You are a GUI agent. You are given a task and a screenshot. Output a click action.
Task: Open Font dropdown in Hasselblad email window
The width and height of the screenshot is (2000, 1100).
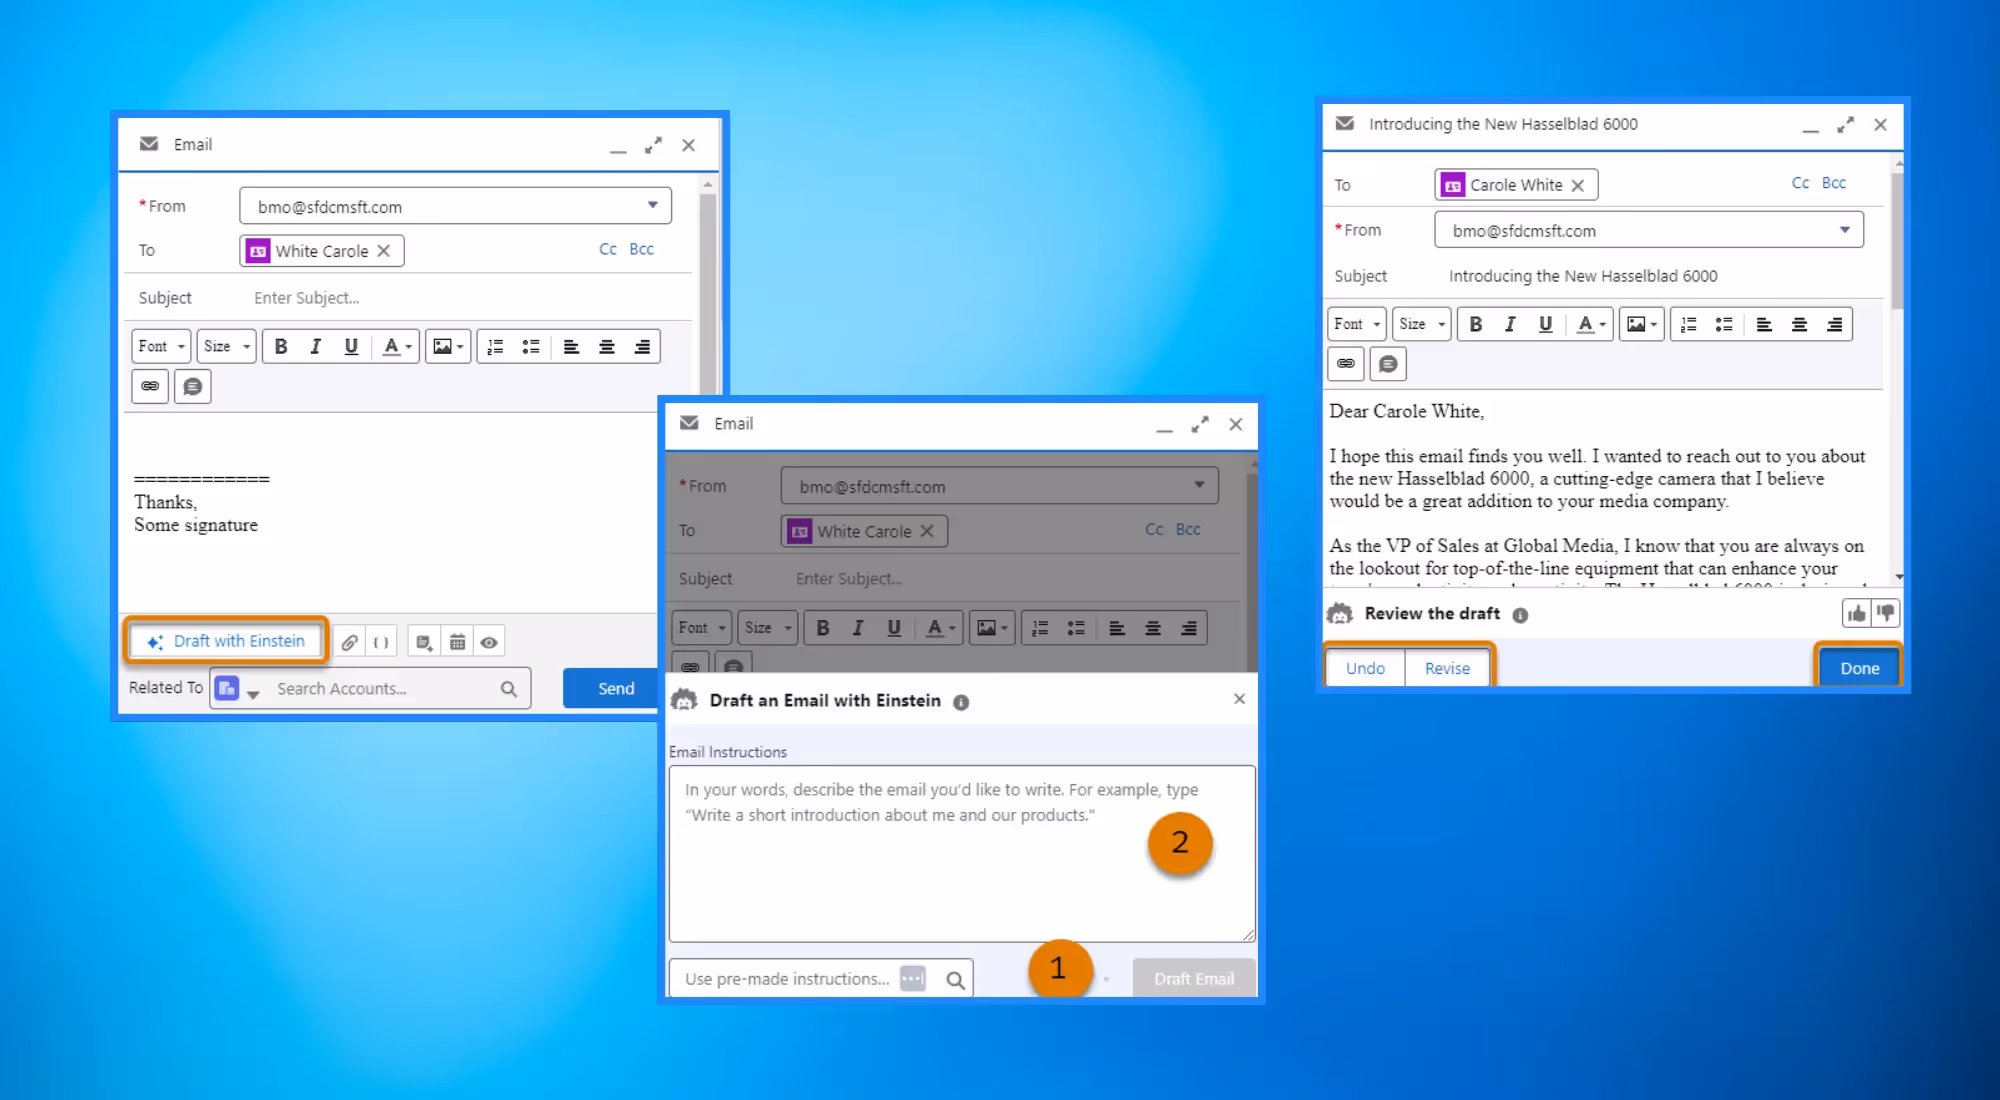[x=1356, y=324]
